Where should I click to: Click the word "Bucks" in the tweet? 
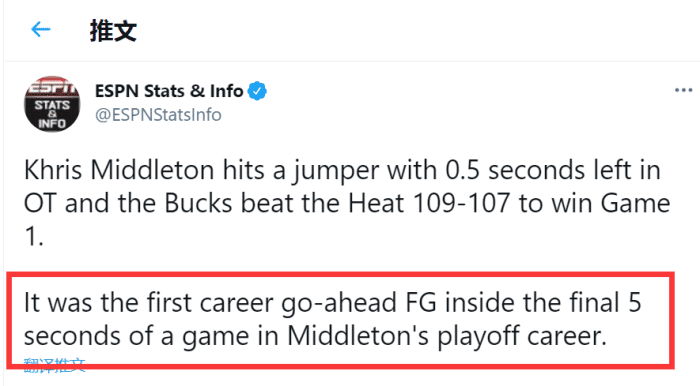click(x=198, y=203)
